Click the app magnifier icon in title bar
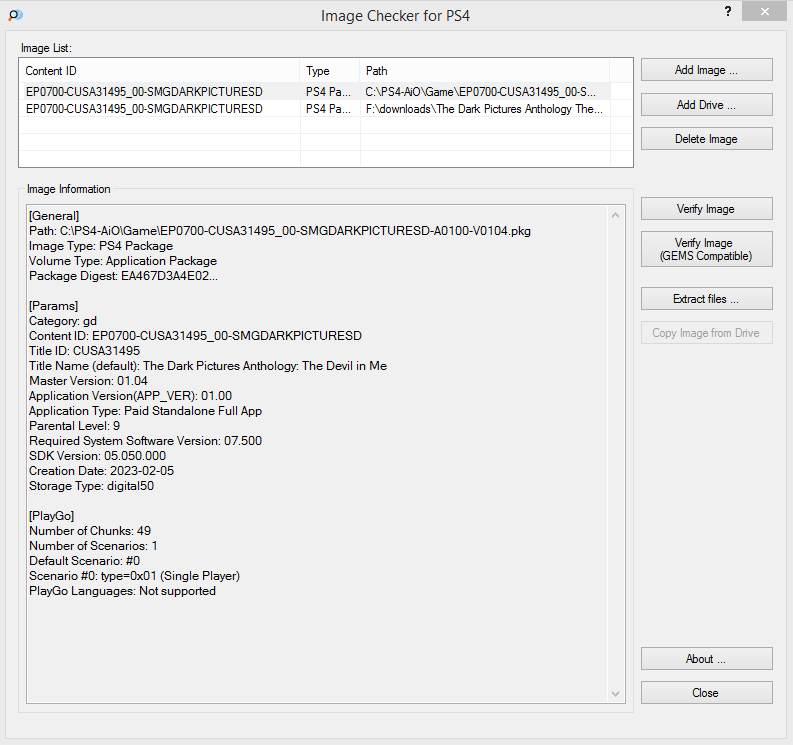Image resolution: width=793 pixels, height=745 pixels. pos(15,15)
